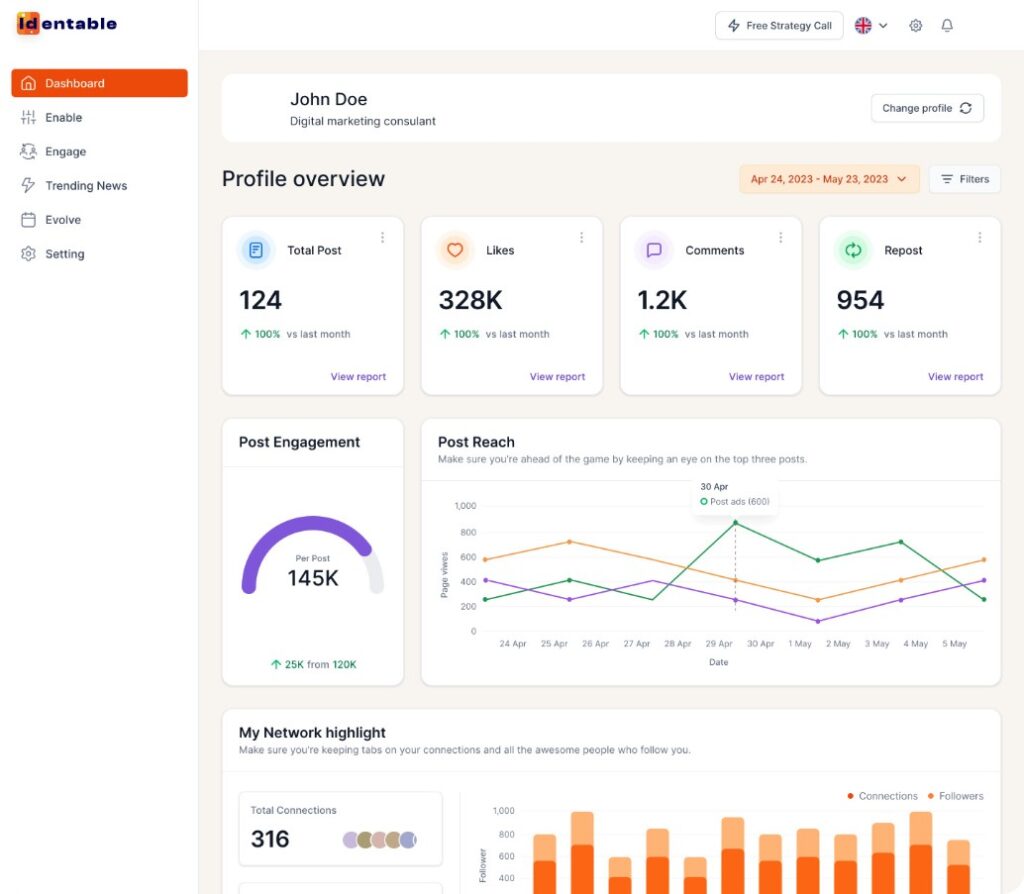Select the Engage sidebar icon
This screenshot has width=1024, height=894.
[28, 151]
